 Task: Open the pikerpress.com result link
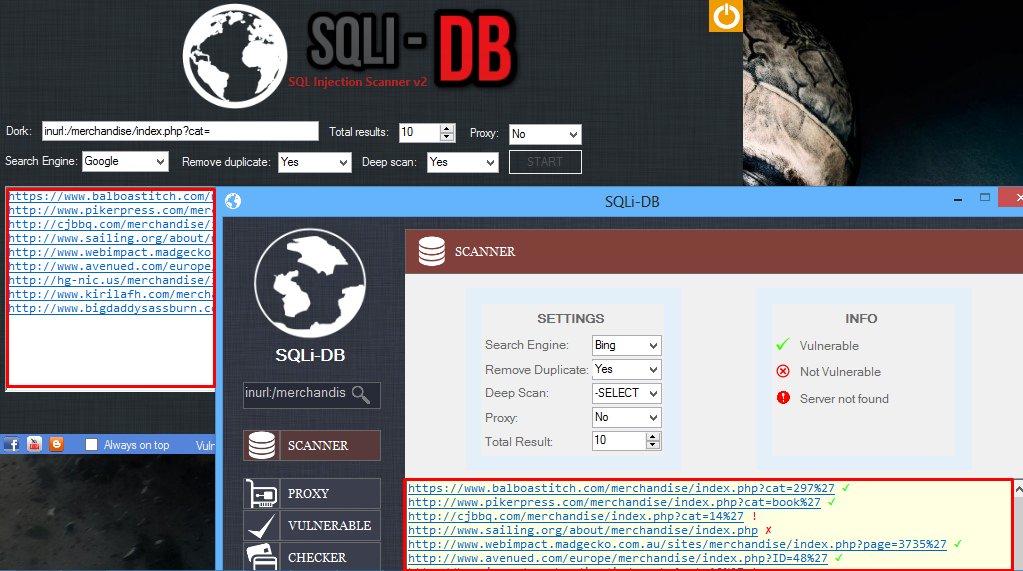[x=614, y=502]
